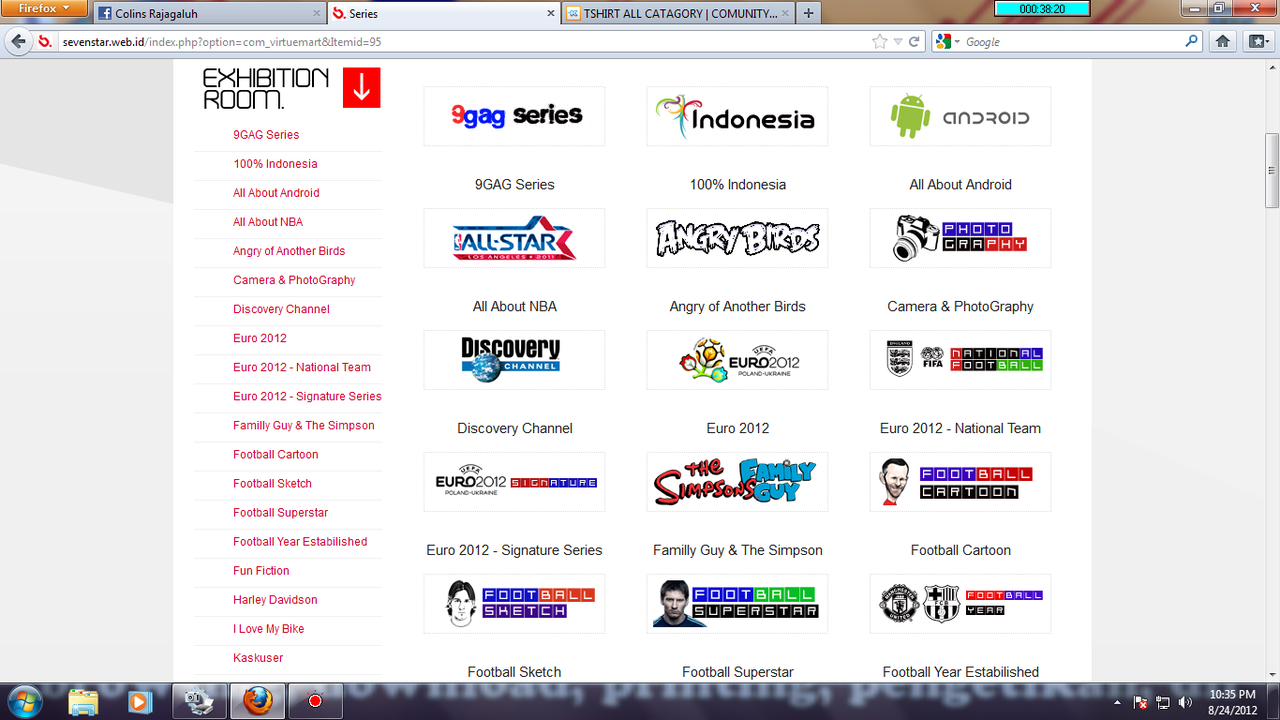Open the Football Year club crests thumbnail
The width and height of the screenshot is (1280, 720).
pyautogui.click(x=960, y=604)
